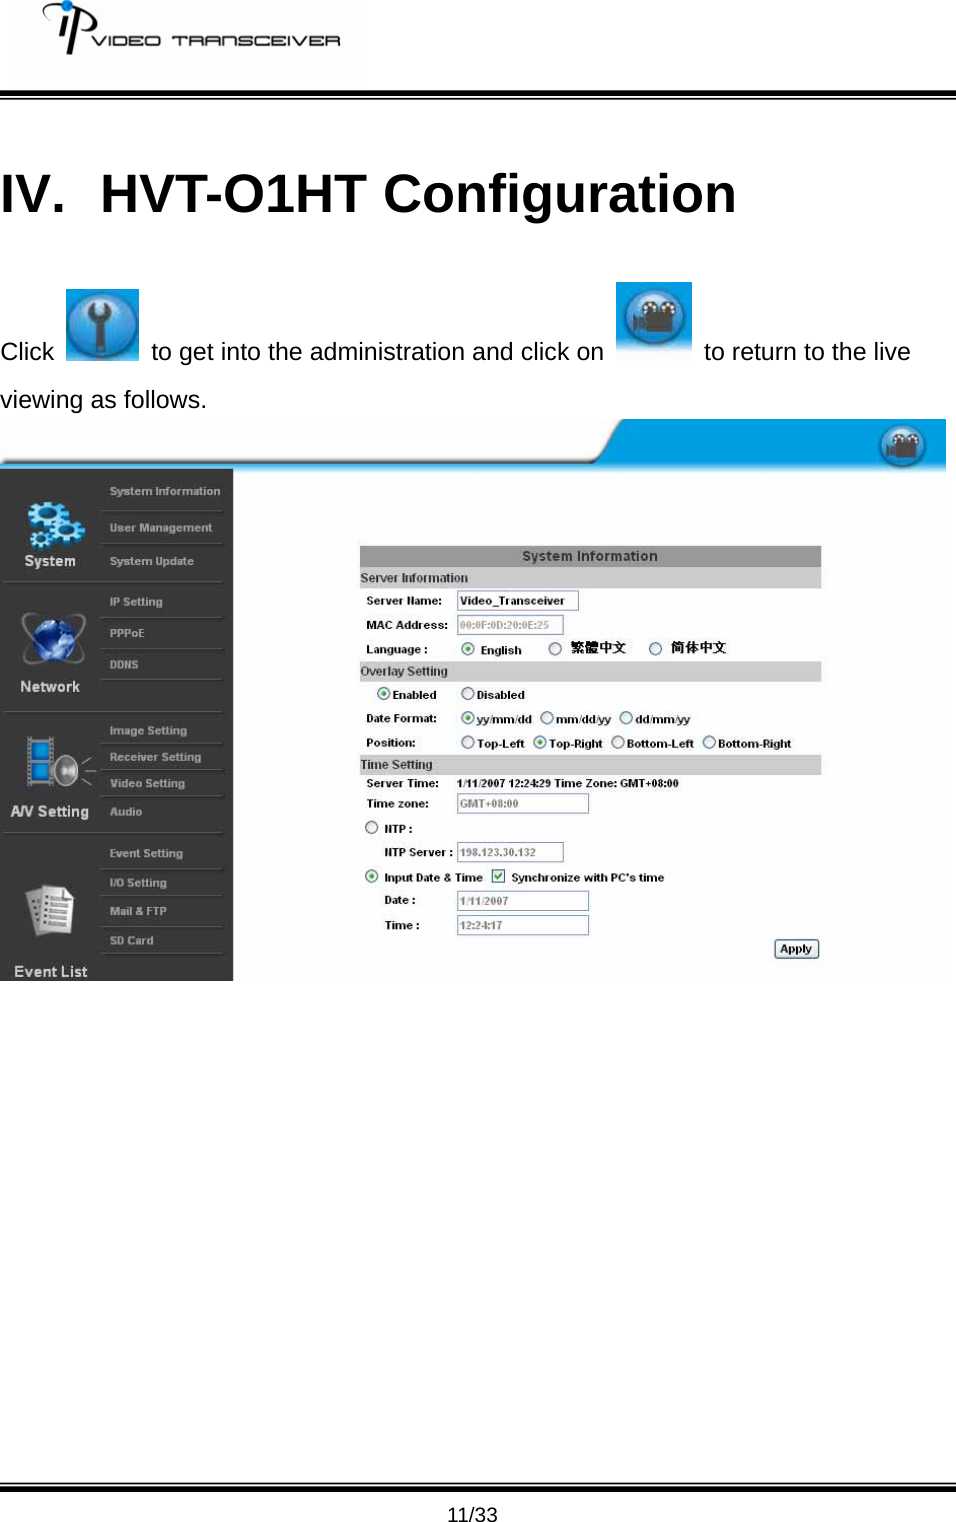Open the Receiver Setting menu item

(x=155, y=757)
